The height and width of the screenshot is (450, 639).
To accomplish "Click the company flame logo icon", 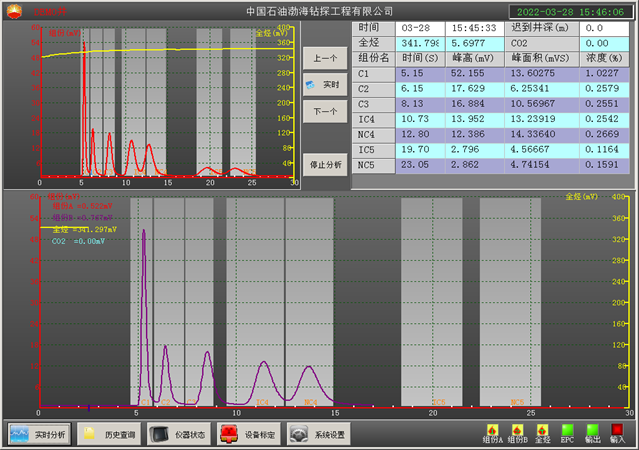I will click(14, 11).
